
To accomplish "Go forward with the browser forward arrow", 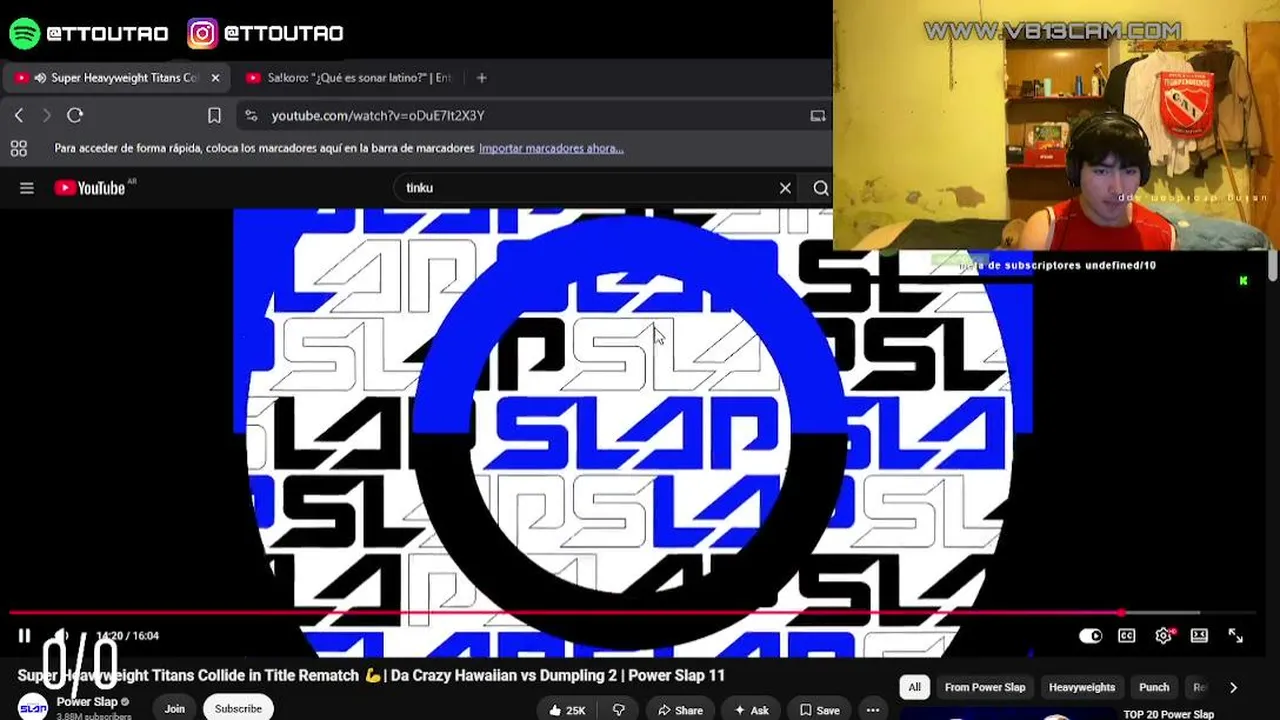I will 46,116.
